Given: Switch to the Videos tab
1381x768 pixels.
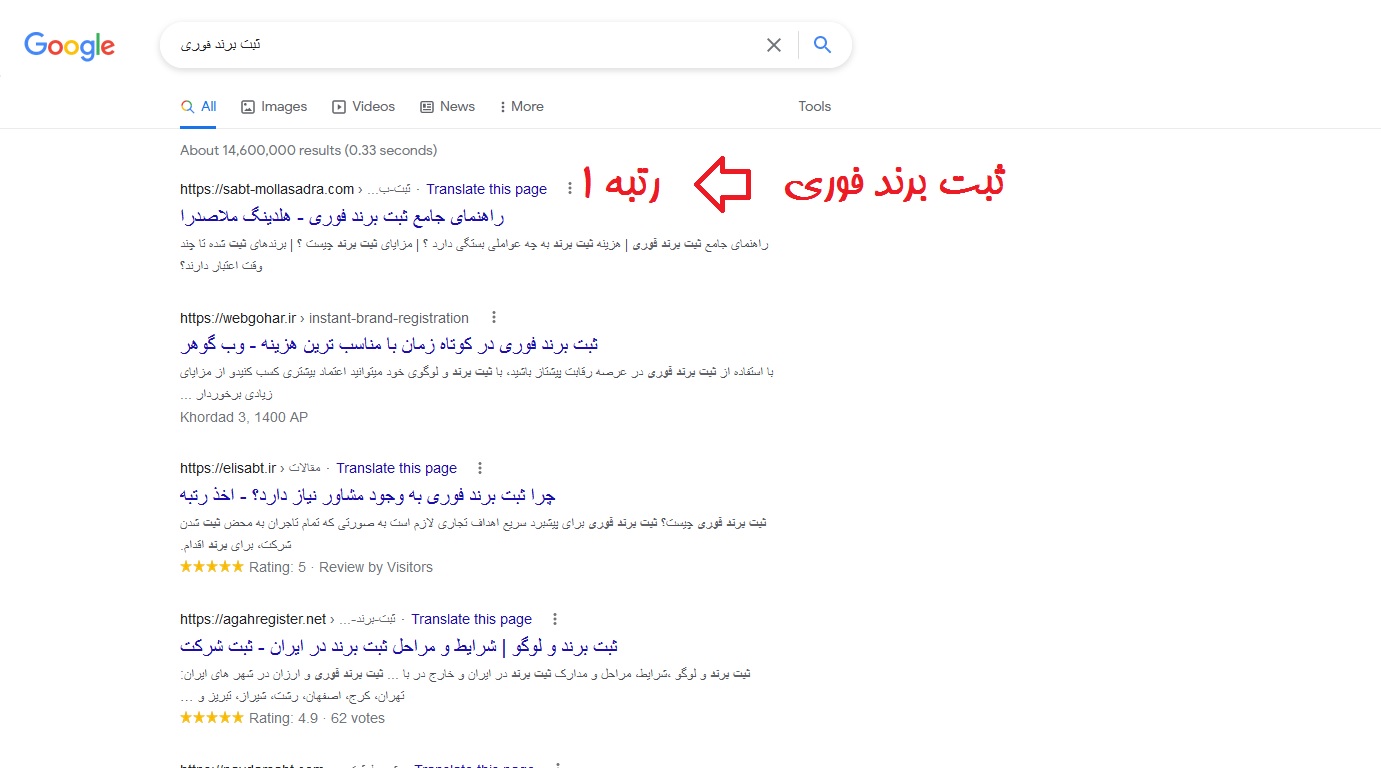Looking at the screenshot, I should coord(363,106).
